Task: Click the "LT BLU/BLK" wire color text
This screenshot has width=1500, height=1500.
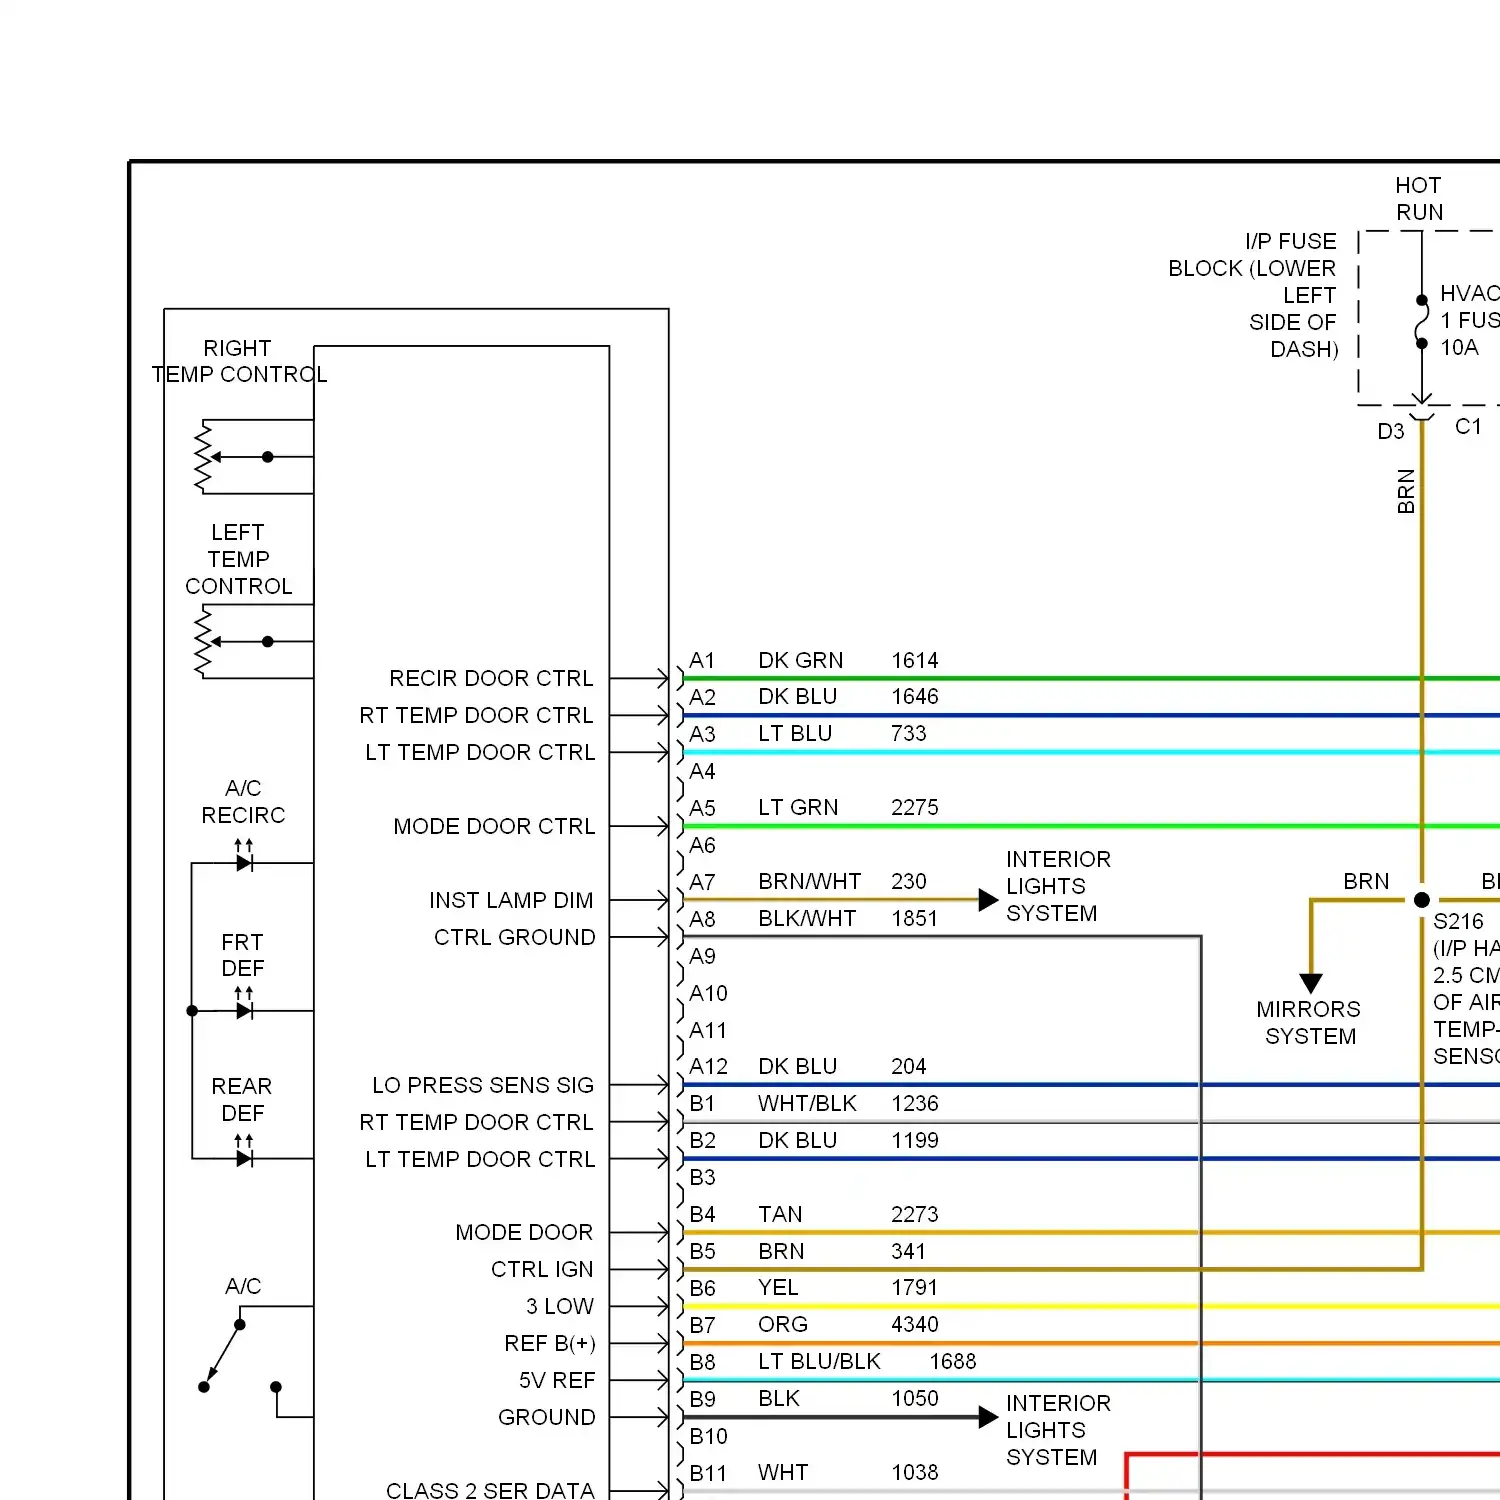Action: point(819,1361)
